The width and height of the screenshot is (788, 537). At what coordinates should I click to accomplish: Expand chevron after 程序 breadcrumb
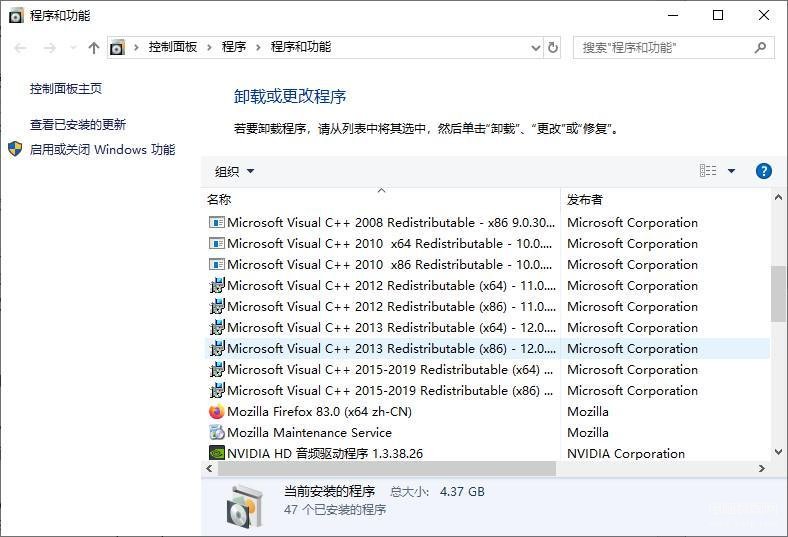click(x=258, y=48)
